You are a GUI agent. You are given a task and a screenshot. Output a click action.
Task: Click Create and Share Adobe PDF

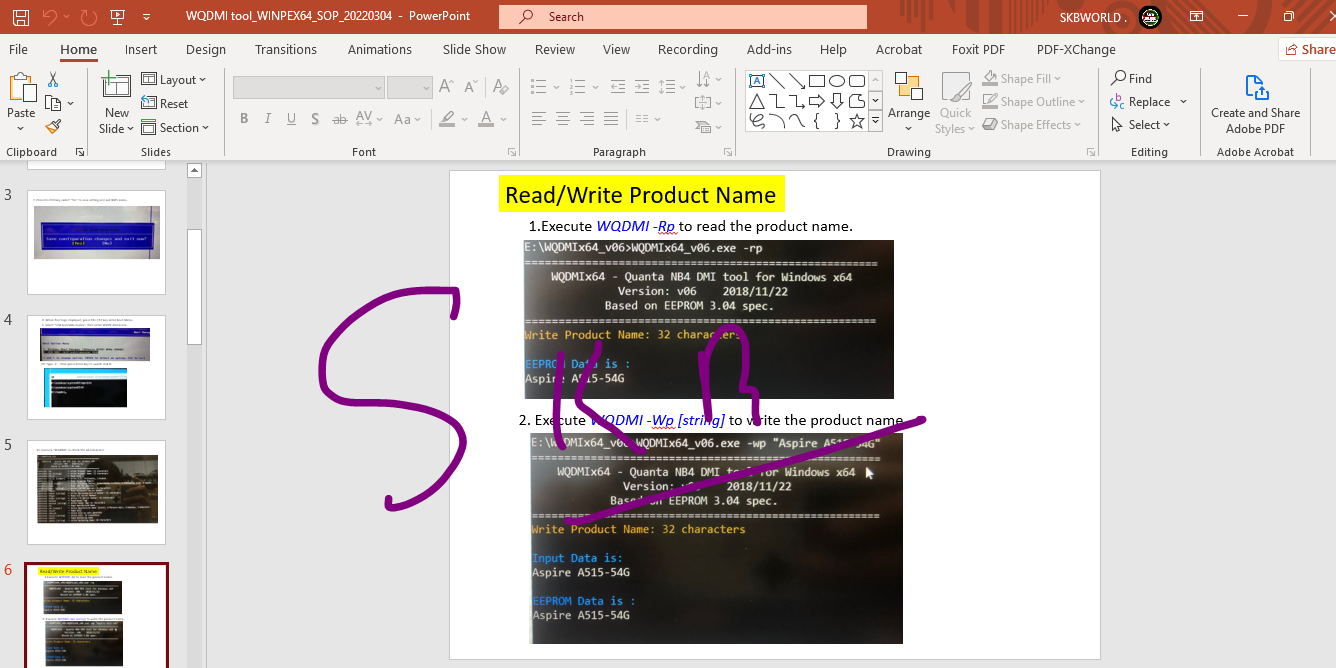tap(1255, 104)
